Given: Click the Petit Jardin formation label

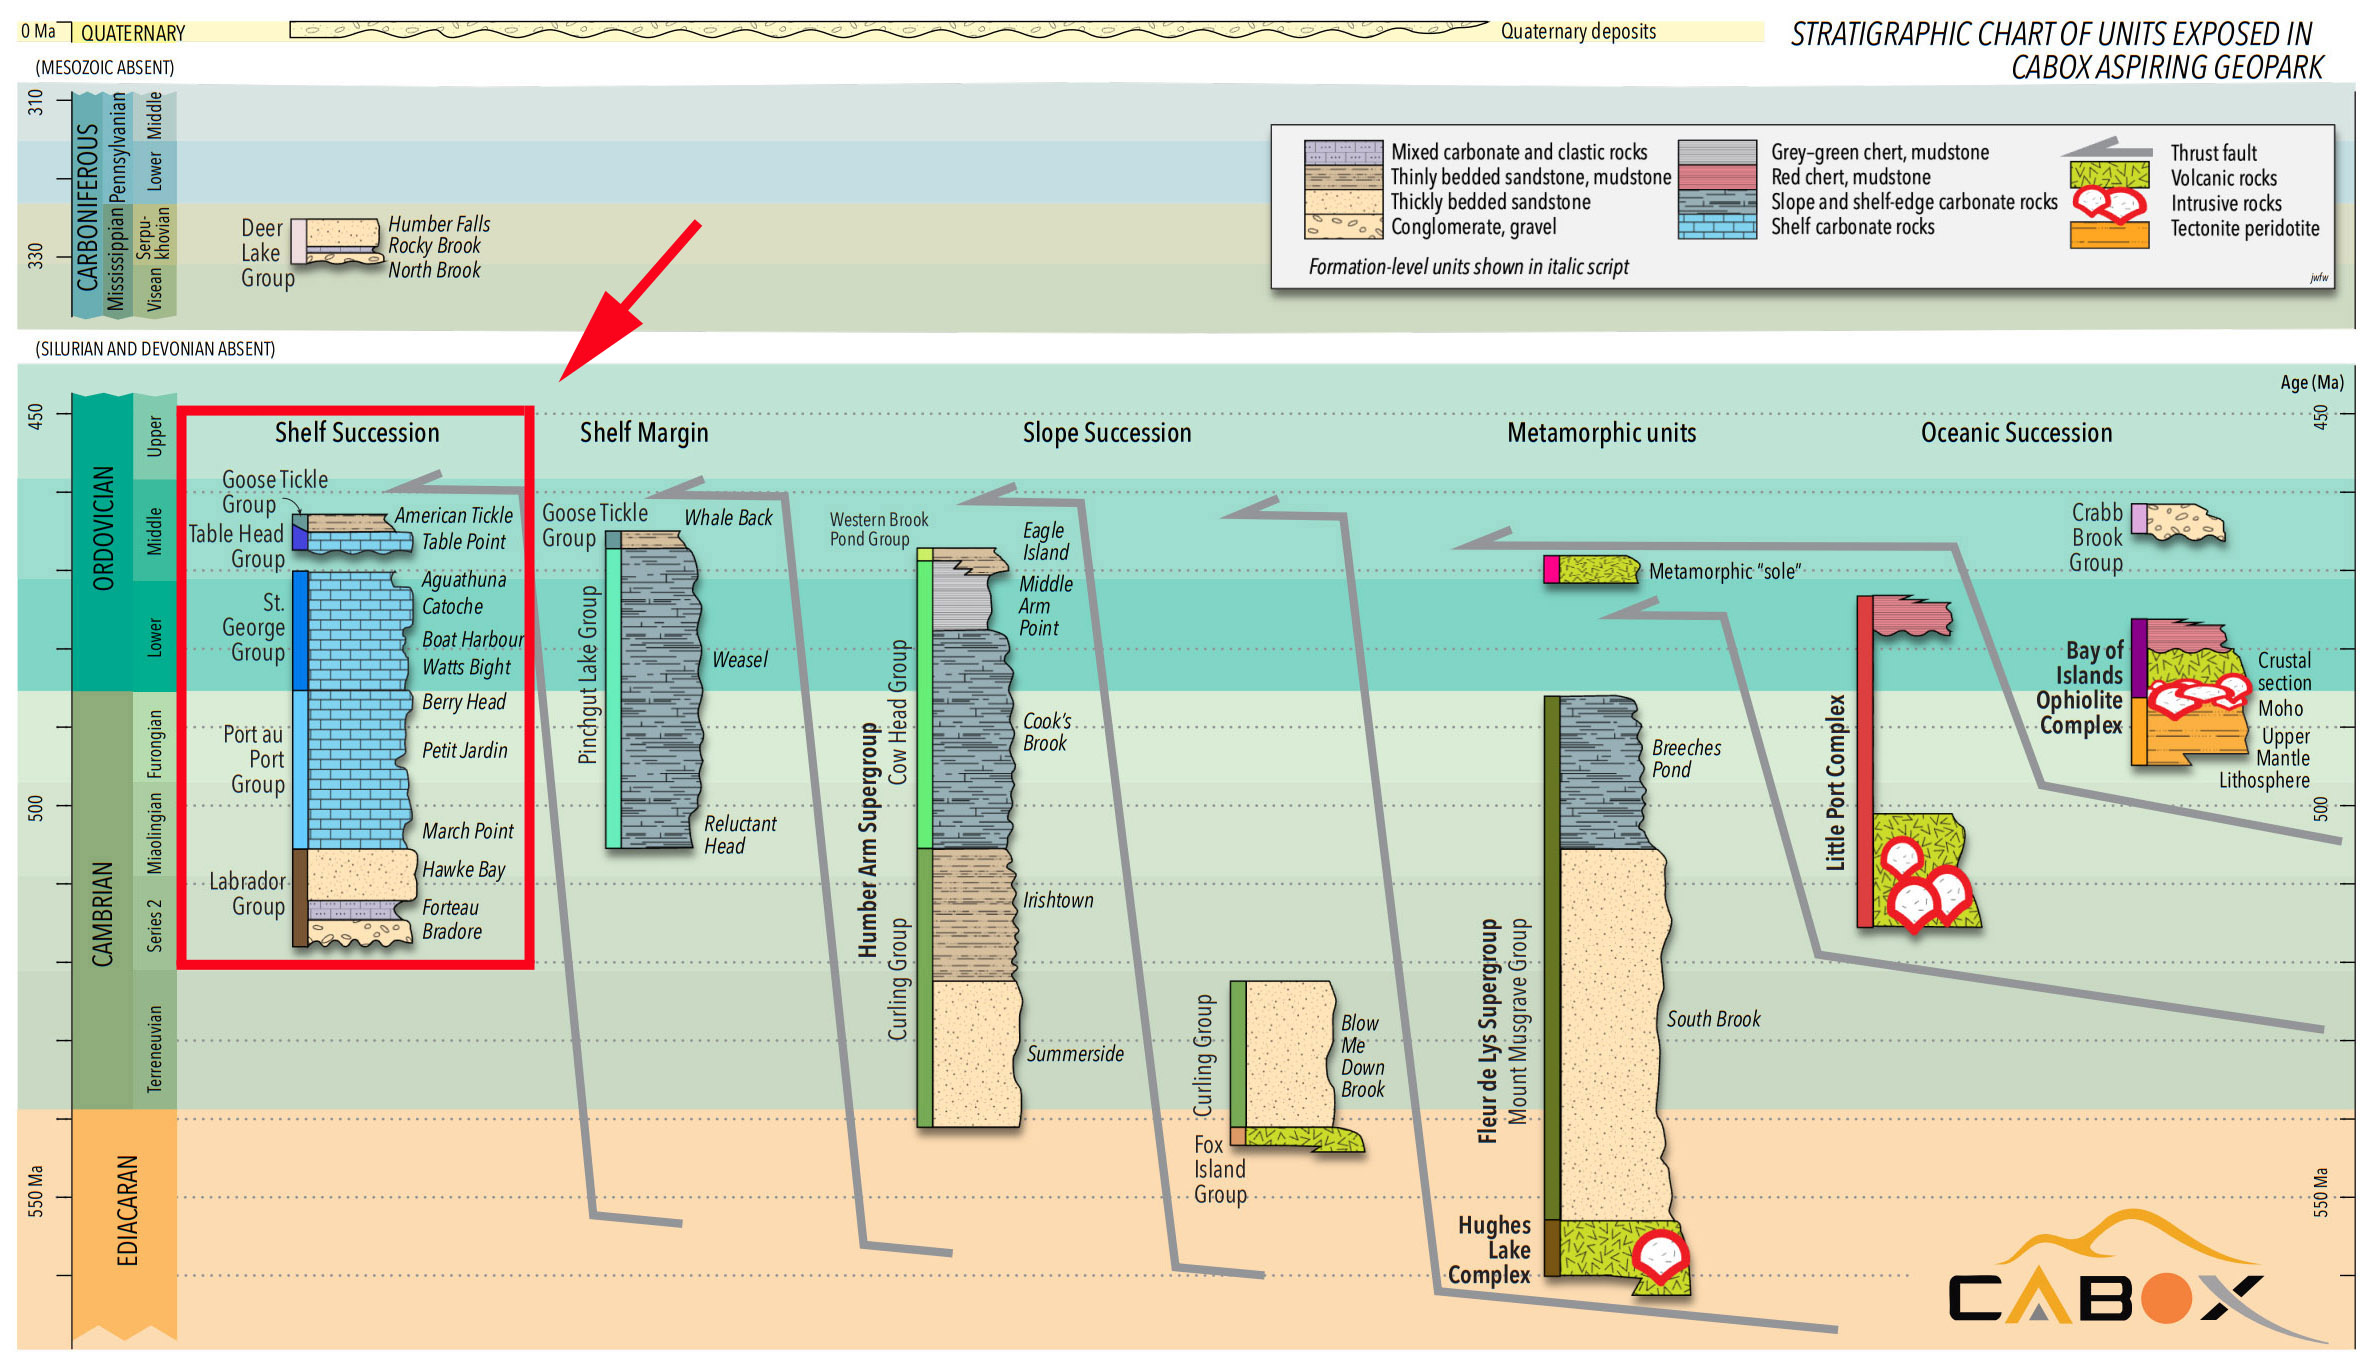Looking at the screenshot, I should pos(464,750).
